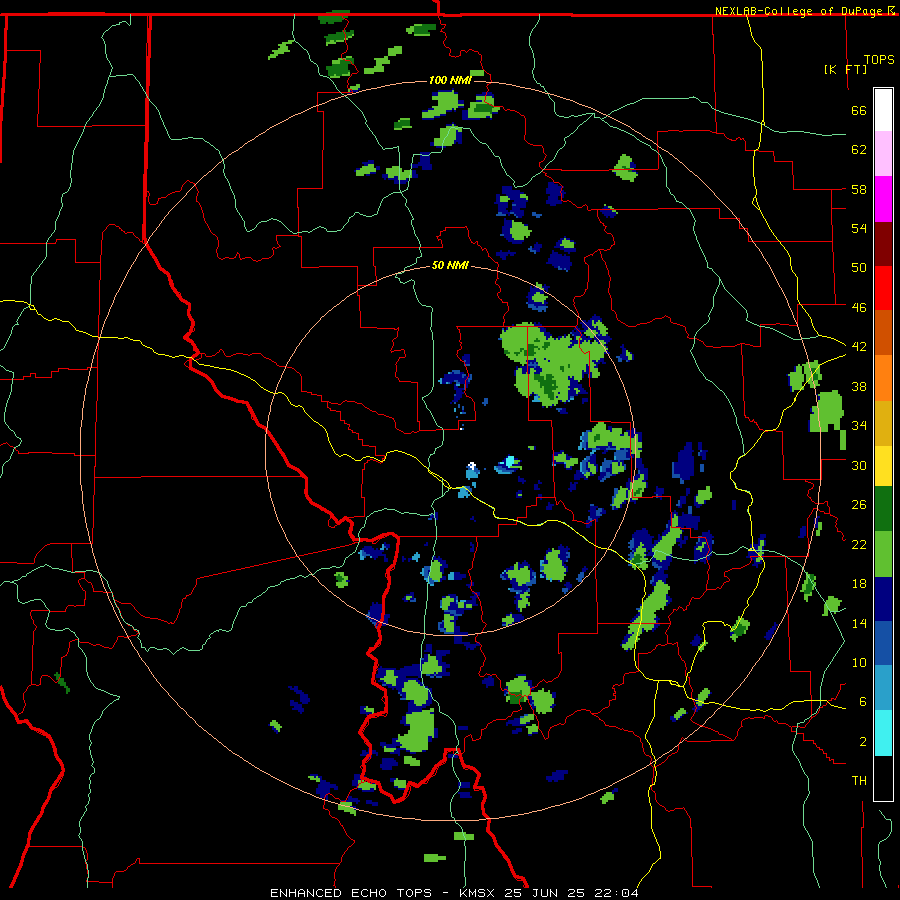This screenshot has height=900, width=900.
Task: Select the bright red legend swatch
Action: 883,288
